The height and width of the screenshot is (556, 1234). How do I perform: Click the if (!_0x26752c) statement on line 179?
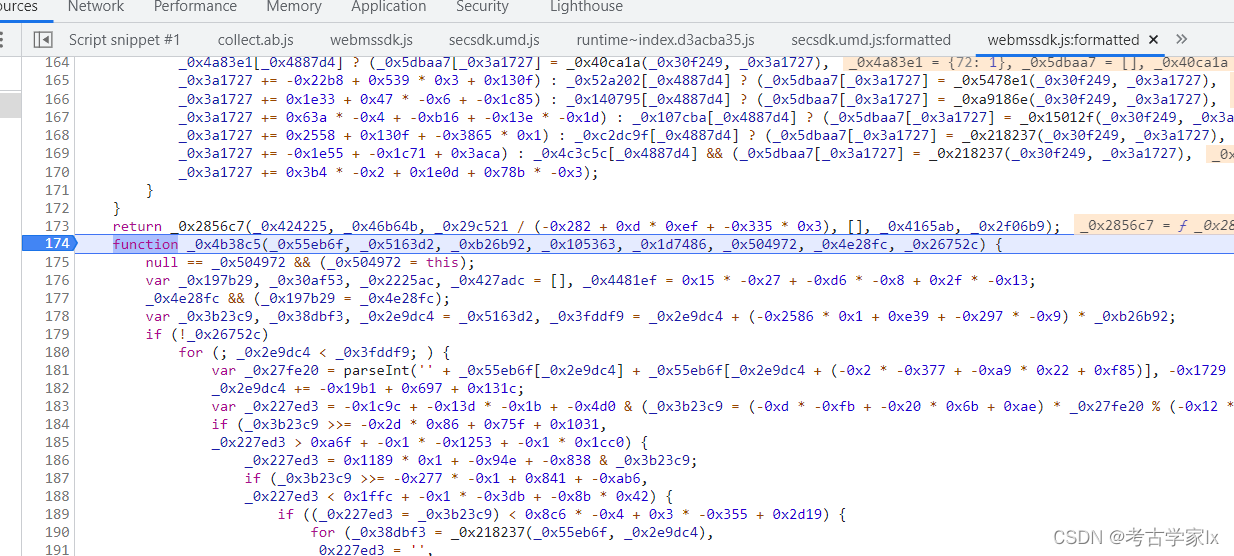207,334
